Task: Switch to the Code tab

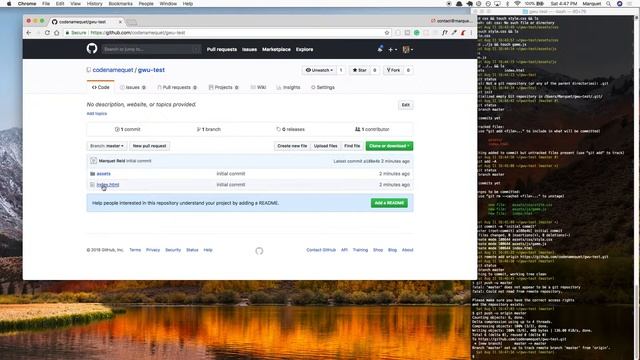Action: 100,87
